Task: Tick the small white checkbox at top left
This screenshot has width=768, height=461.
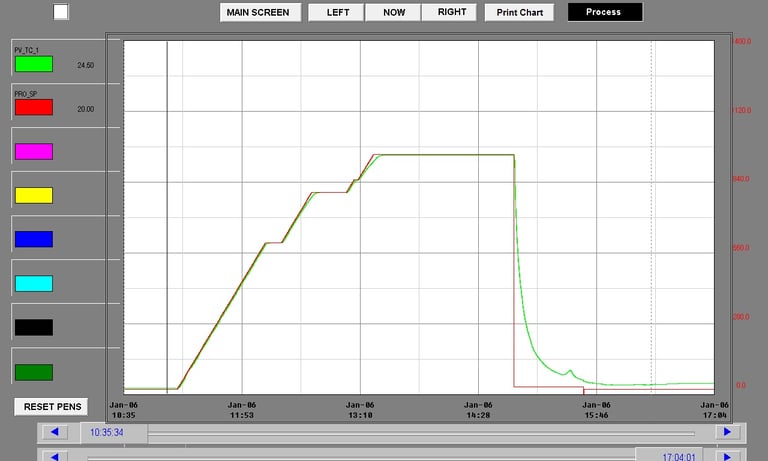Action: pyautogui.click(x=61, y=12)
